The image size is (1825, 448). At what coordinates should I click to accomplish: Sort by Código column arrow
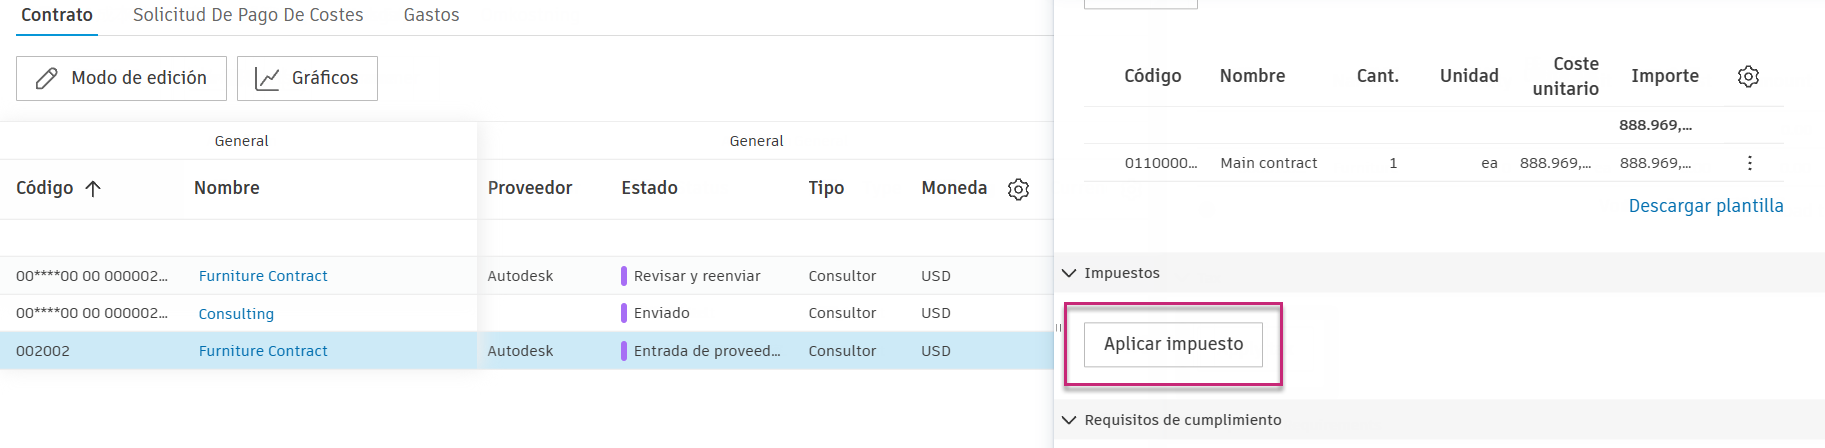tap(93, 188)
